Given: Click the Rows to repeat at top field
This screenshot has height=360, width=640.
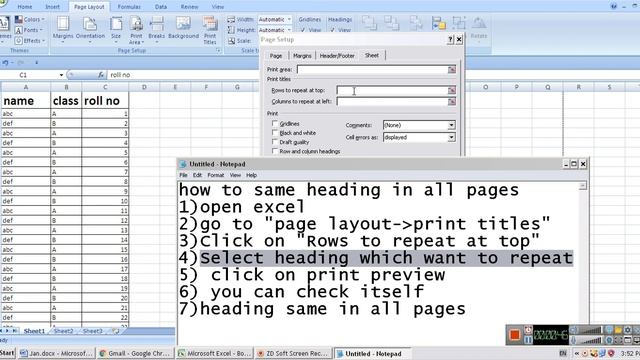Looking at the screenshot, I should point(392,90).
